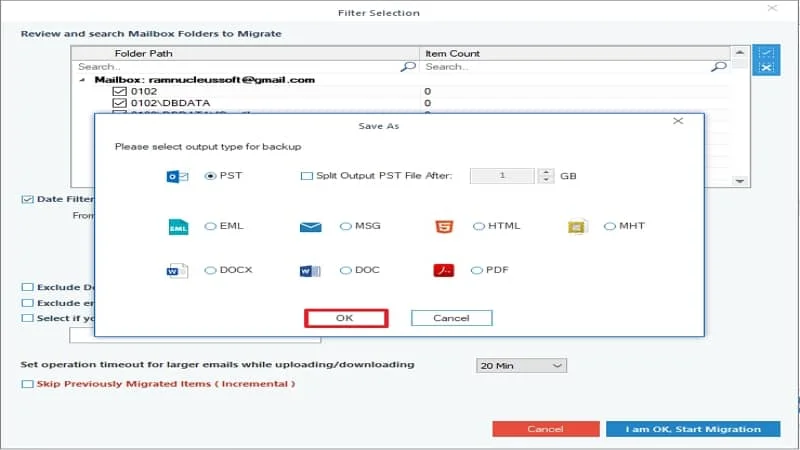Click the red Cancel button in Filter Selection
800x450 pixels.
click(545, 429)
